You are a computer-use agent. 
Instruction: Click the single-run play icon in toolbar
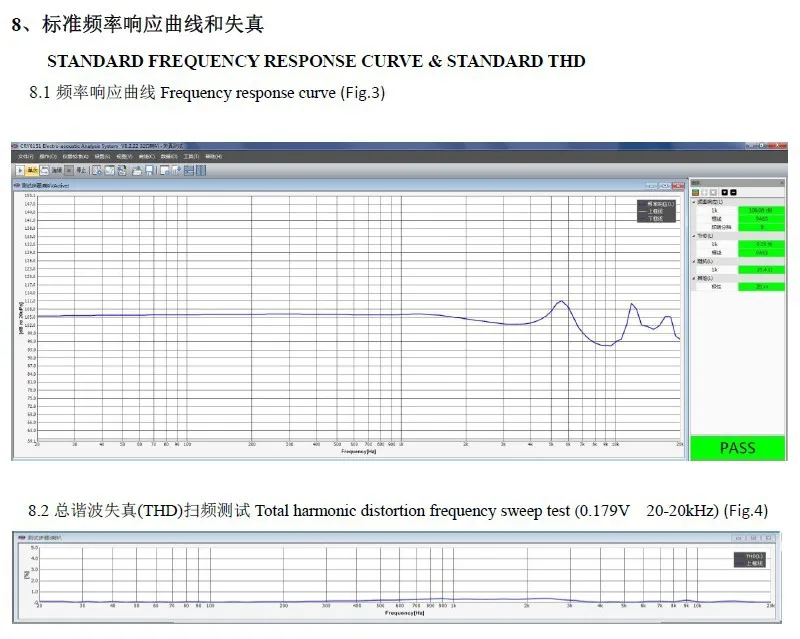(x=20, y=170)
